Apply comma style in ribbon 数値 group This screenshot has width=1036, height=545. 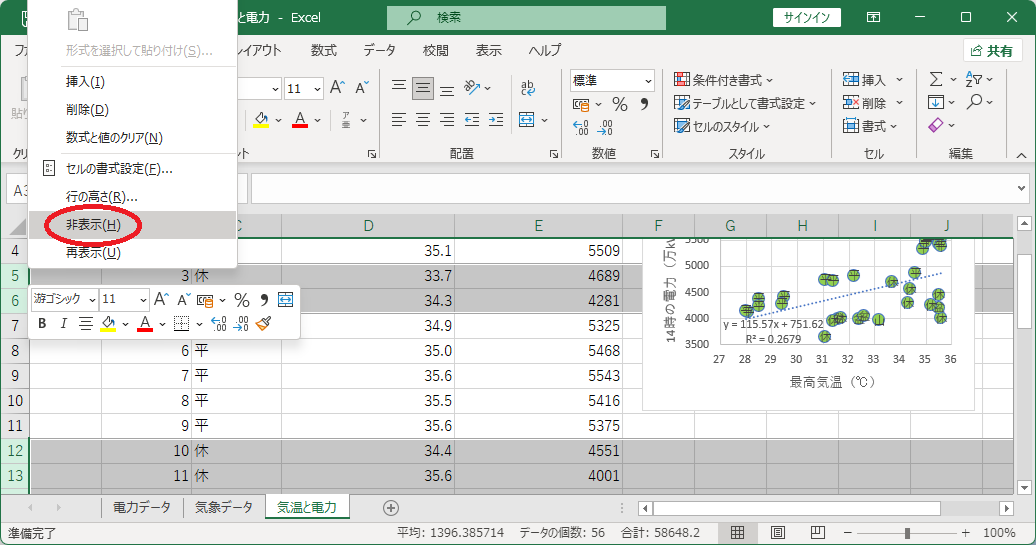644,104
